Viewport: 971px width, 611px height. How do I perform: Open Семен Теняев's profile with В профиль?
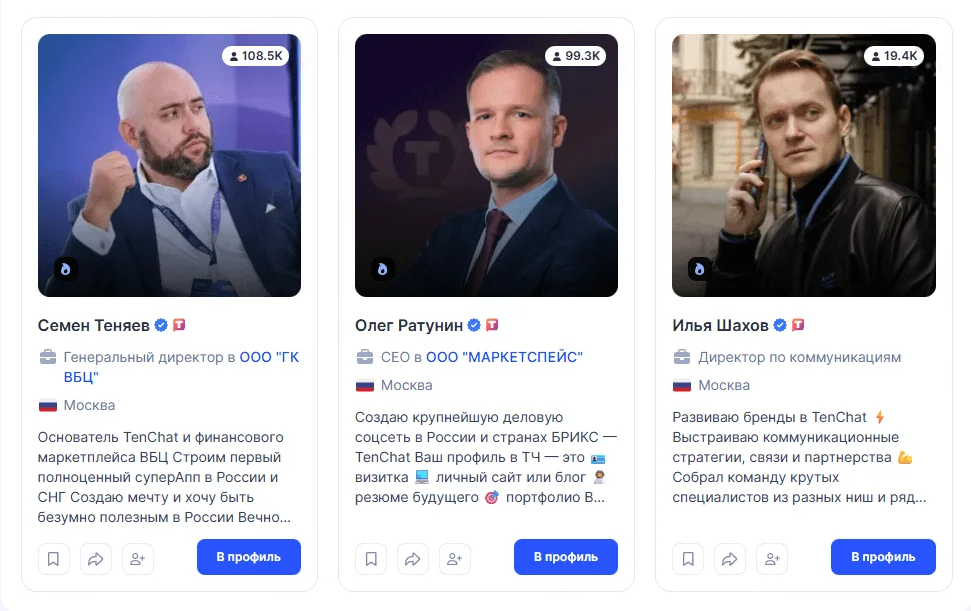[x=249, y=557]
